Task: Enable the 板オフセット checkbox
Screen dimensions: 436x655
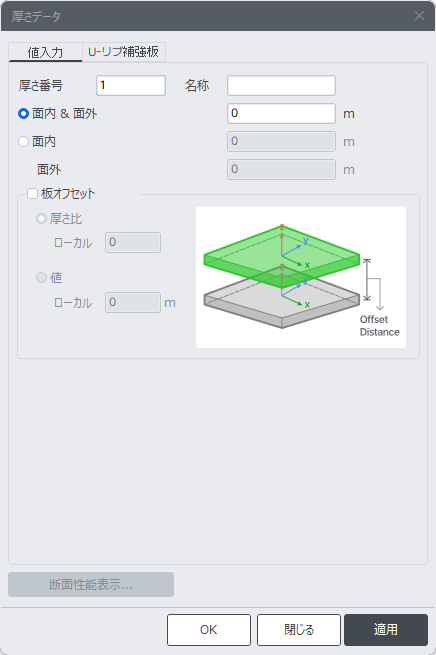Action: pos(32,194)
